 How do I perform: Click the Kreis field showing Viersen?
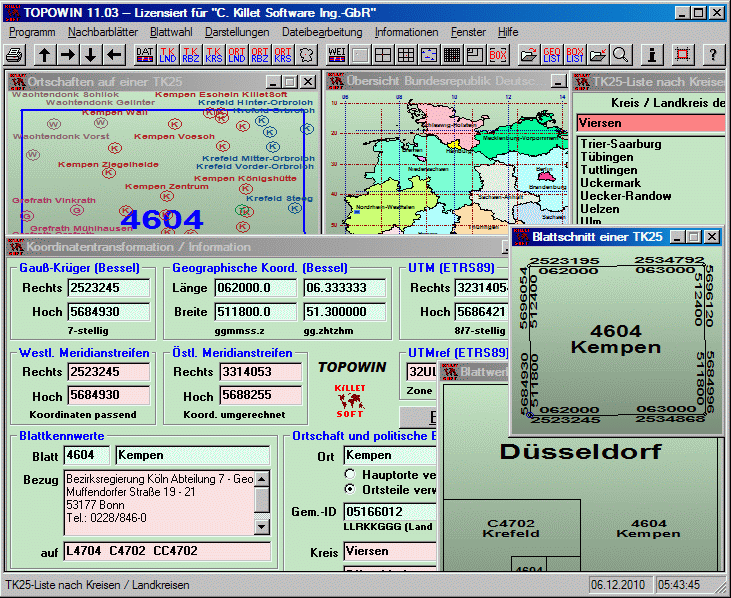coord(390,551)
